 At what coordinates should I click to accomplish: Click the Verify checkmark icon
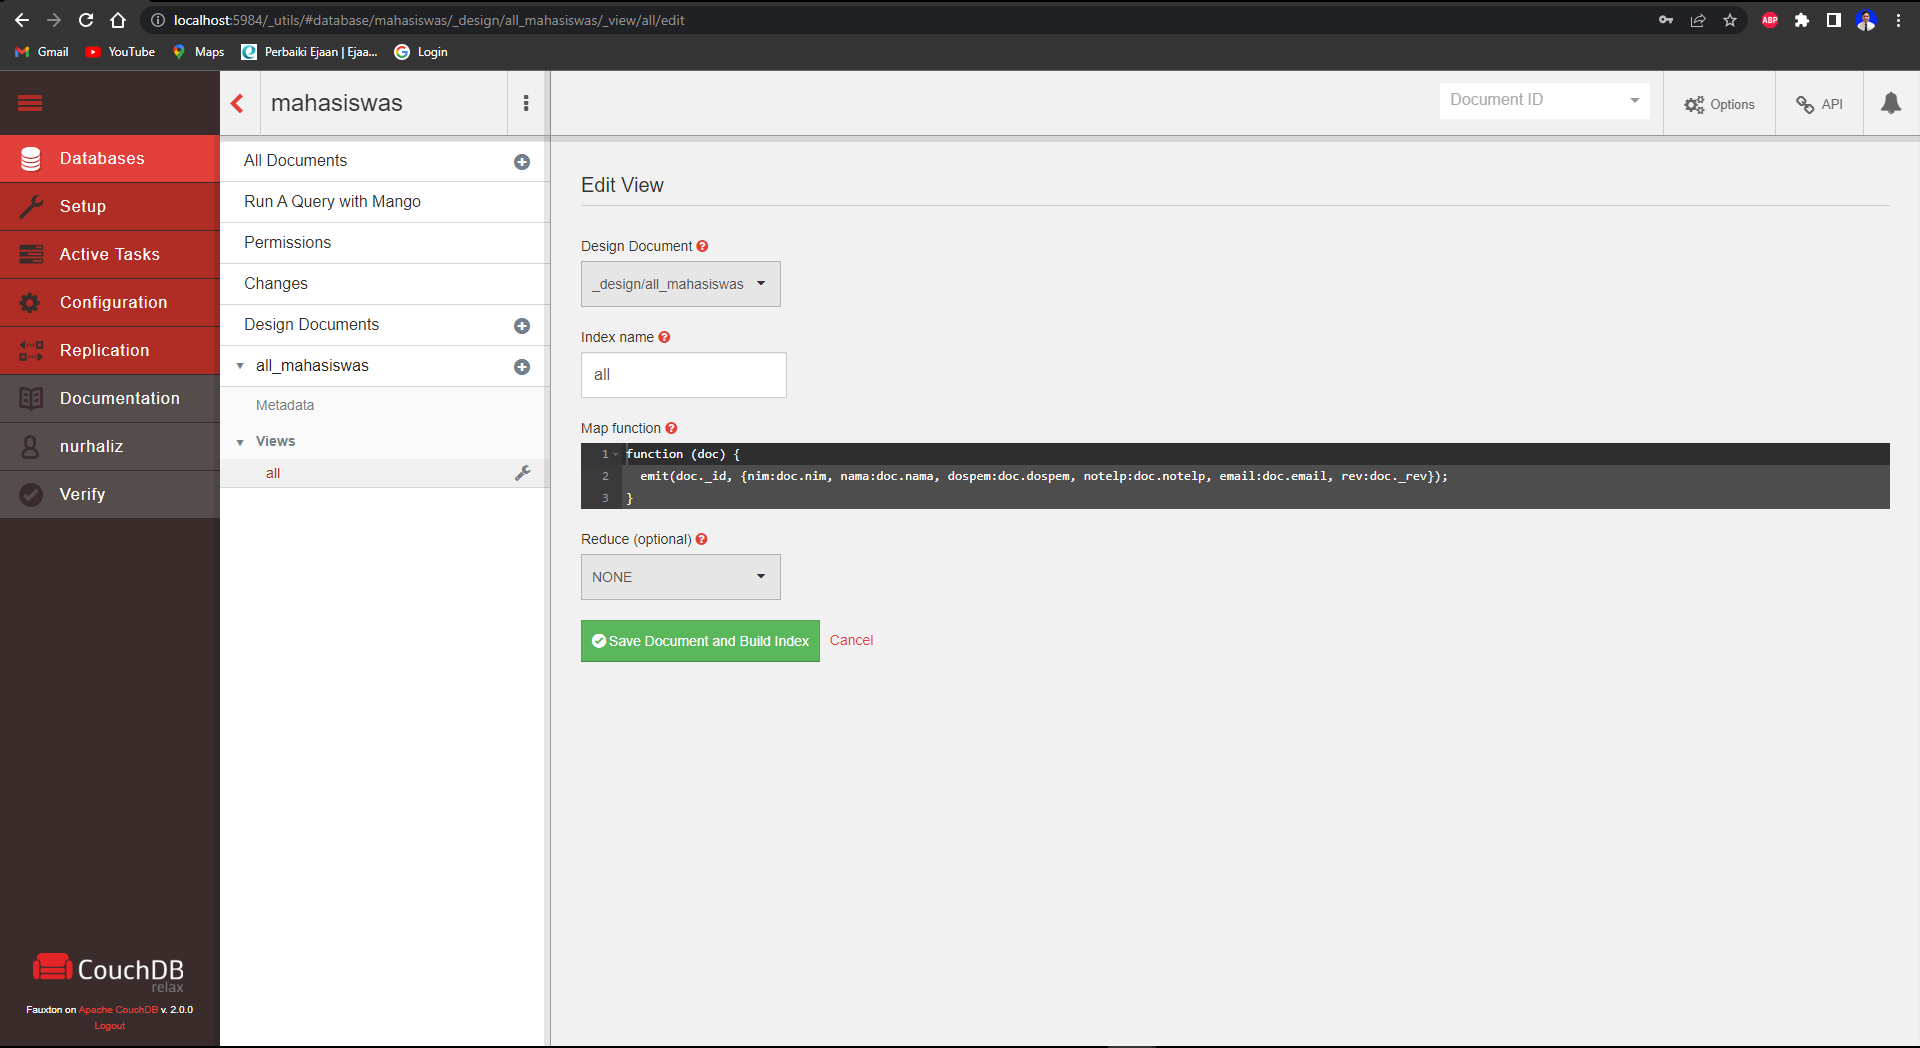[x=30, y=493]
